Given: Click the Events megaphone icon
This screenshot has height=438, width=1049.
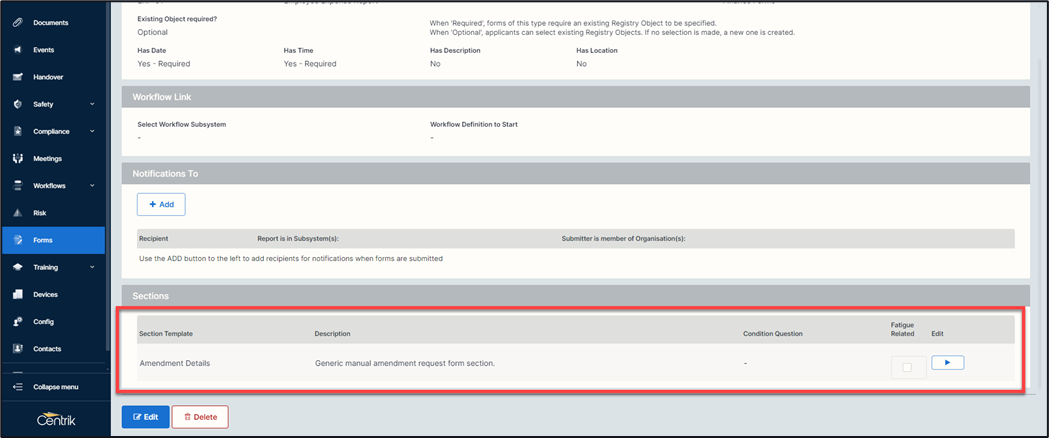Looking at the screenshot, I should [19, 50].
